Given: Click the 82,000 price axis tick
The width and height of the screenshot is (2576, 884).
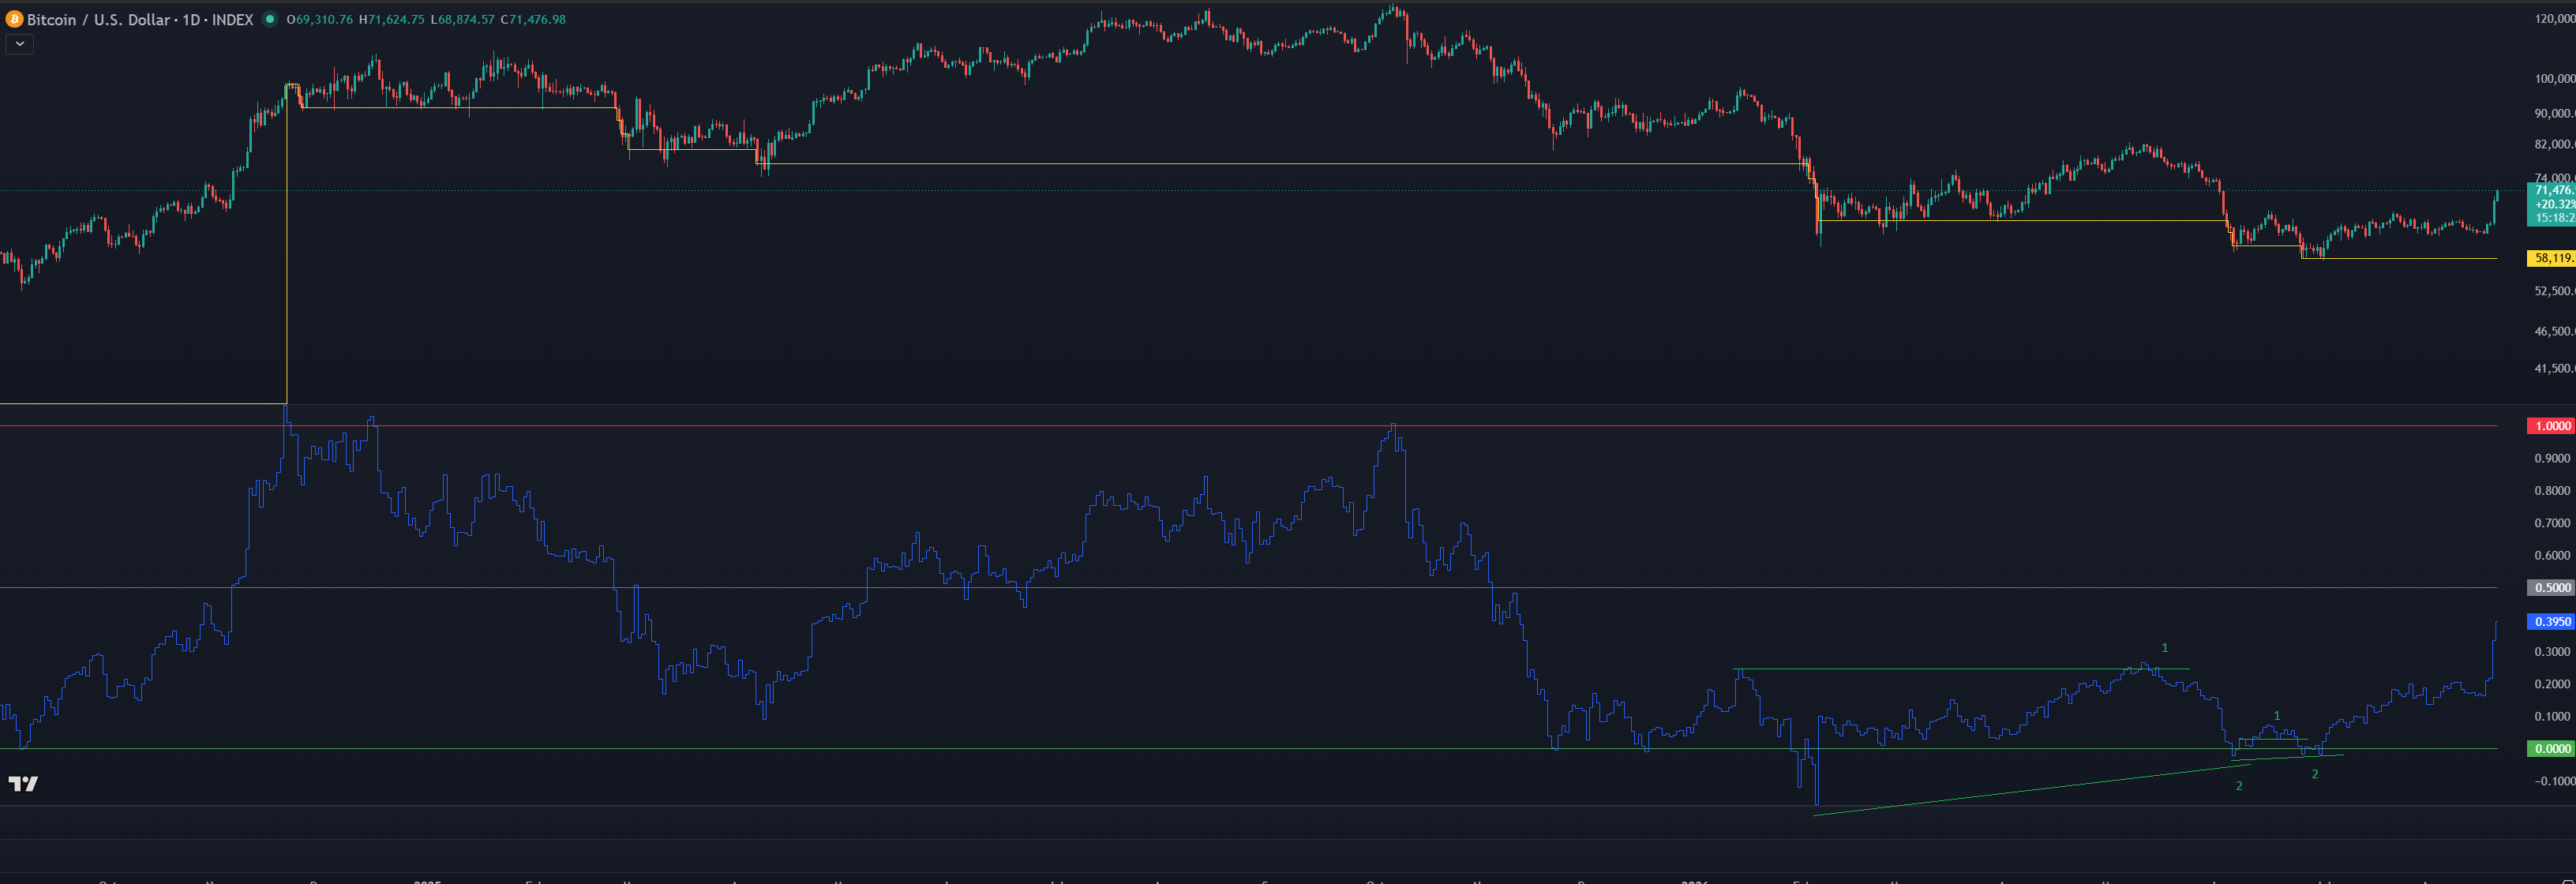Looking at the screenshot, I should [x=2555, y=145].
